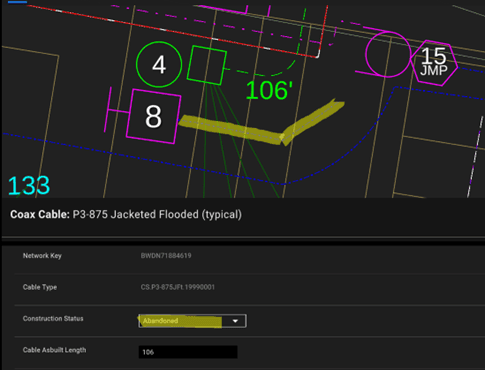
Task: Click the green 106' length label
Action: (x=269, y=90)
